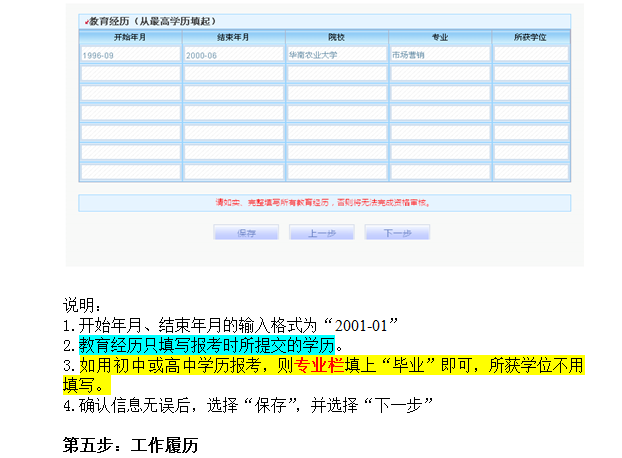The image size is (622, 458).
Task: Click start date field containing 1996-09
Action: tap(131, 54)
